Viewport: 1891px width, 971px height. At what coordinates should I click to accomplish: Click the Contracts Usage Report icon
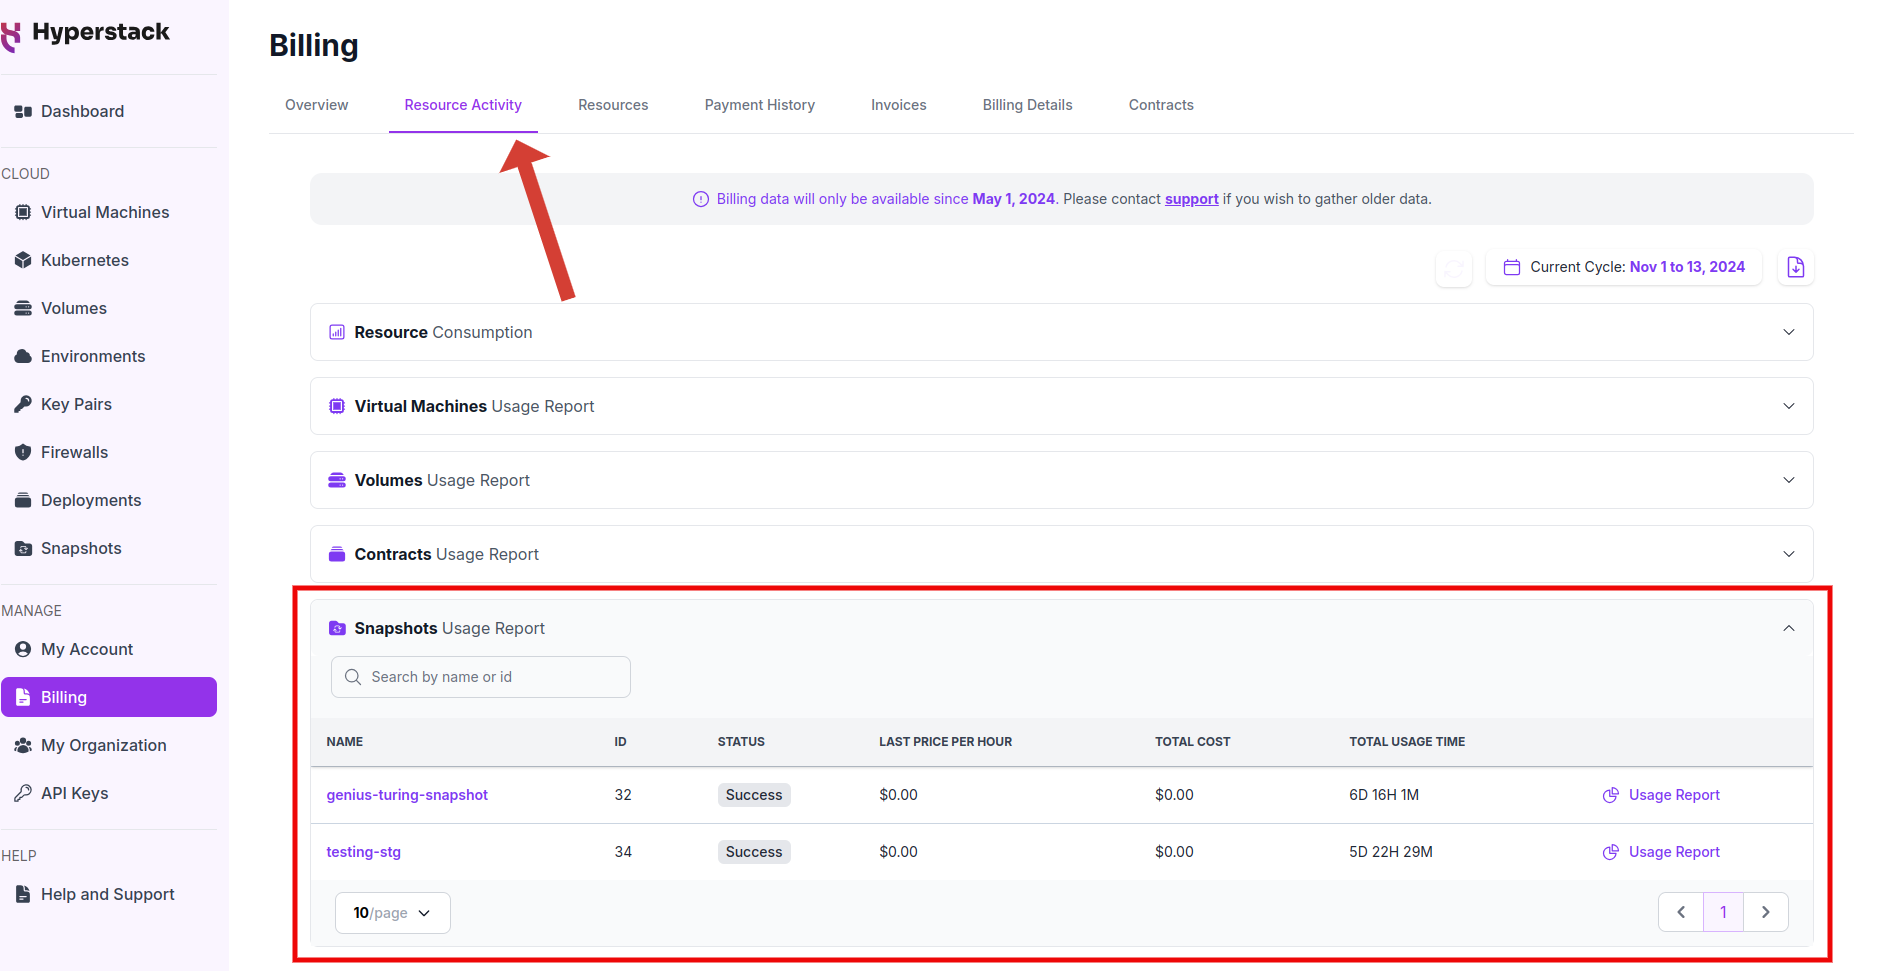337,554
